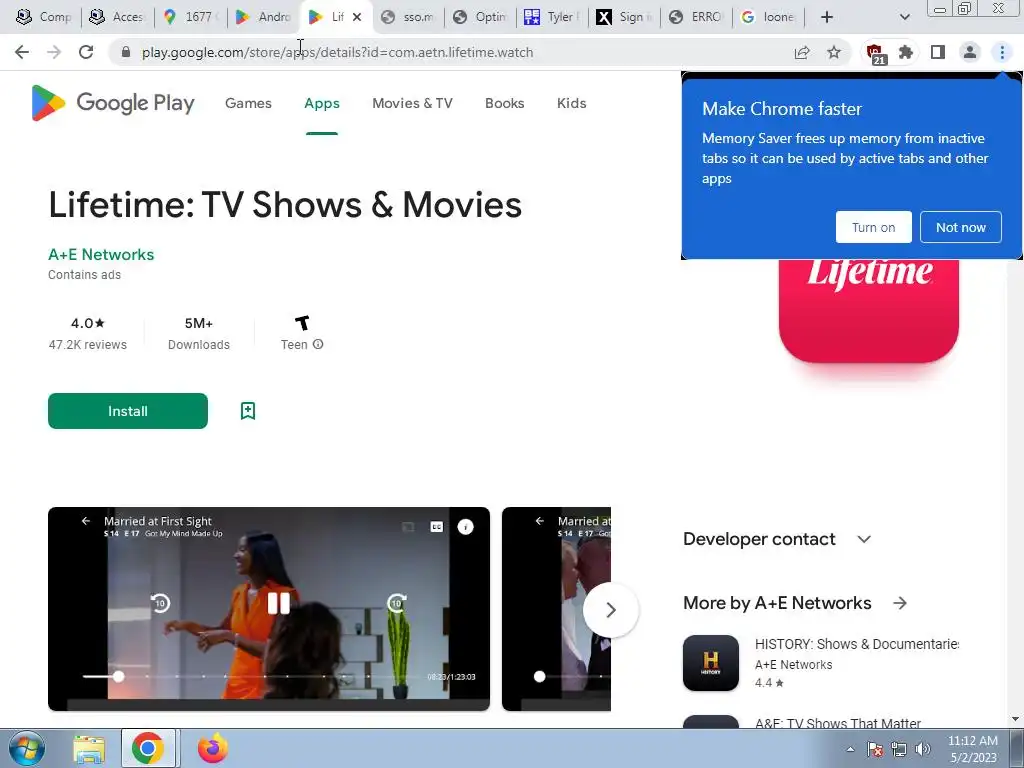
Task: Open the first Married at First Sight screenshot
Action: coord(268,609)
